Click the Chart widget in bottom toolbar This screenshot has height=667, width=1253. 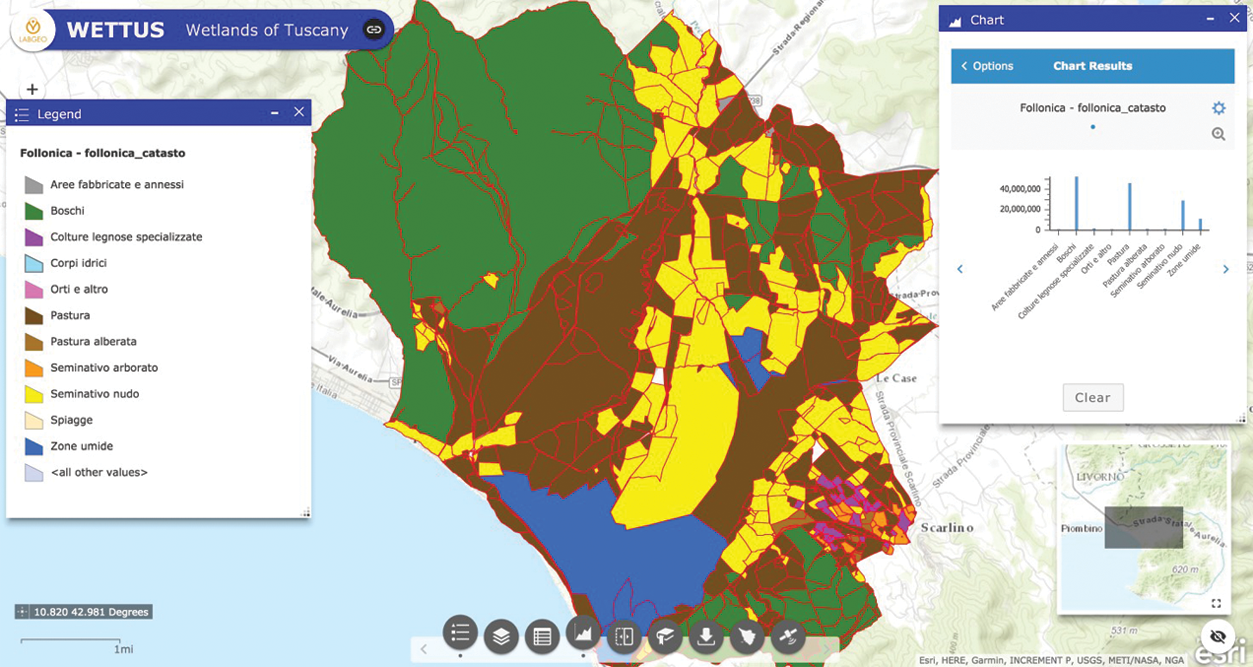coord(583,633)
